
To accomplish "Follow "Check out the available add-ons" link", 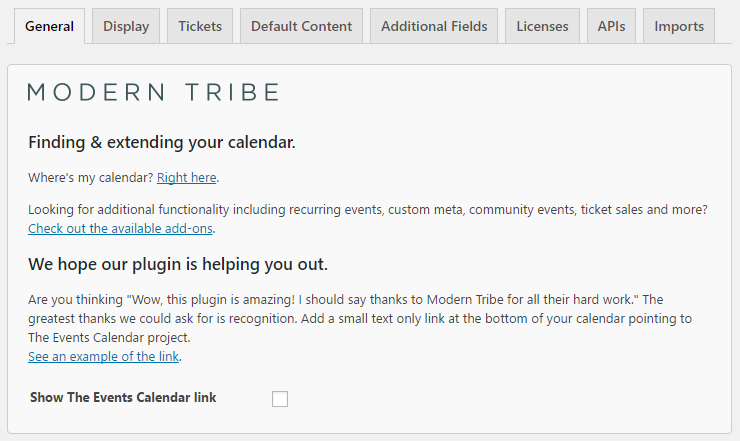I will click(x=121, y=228).
